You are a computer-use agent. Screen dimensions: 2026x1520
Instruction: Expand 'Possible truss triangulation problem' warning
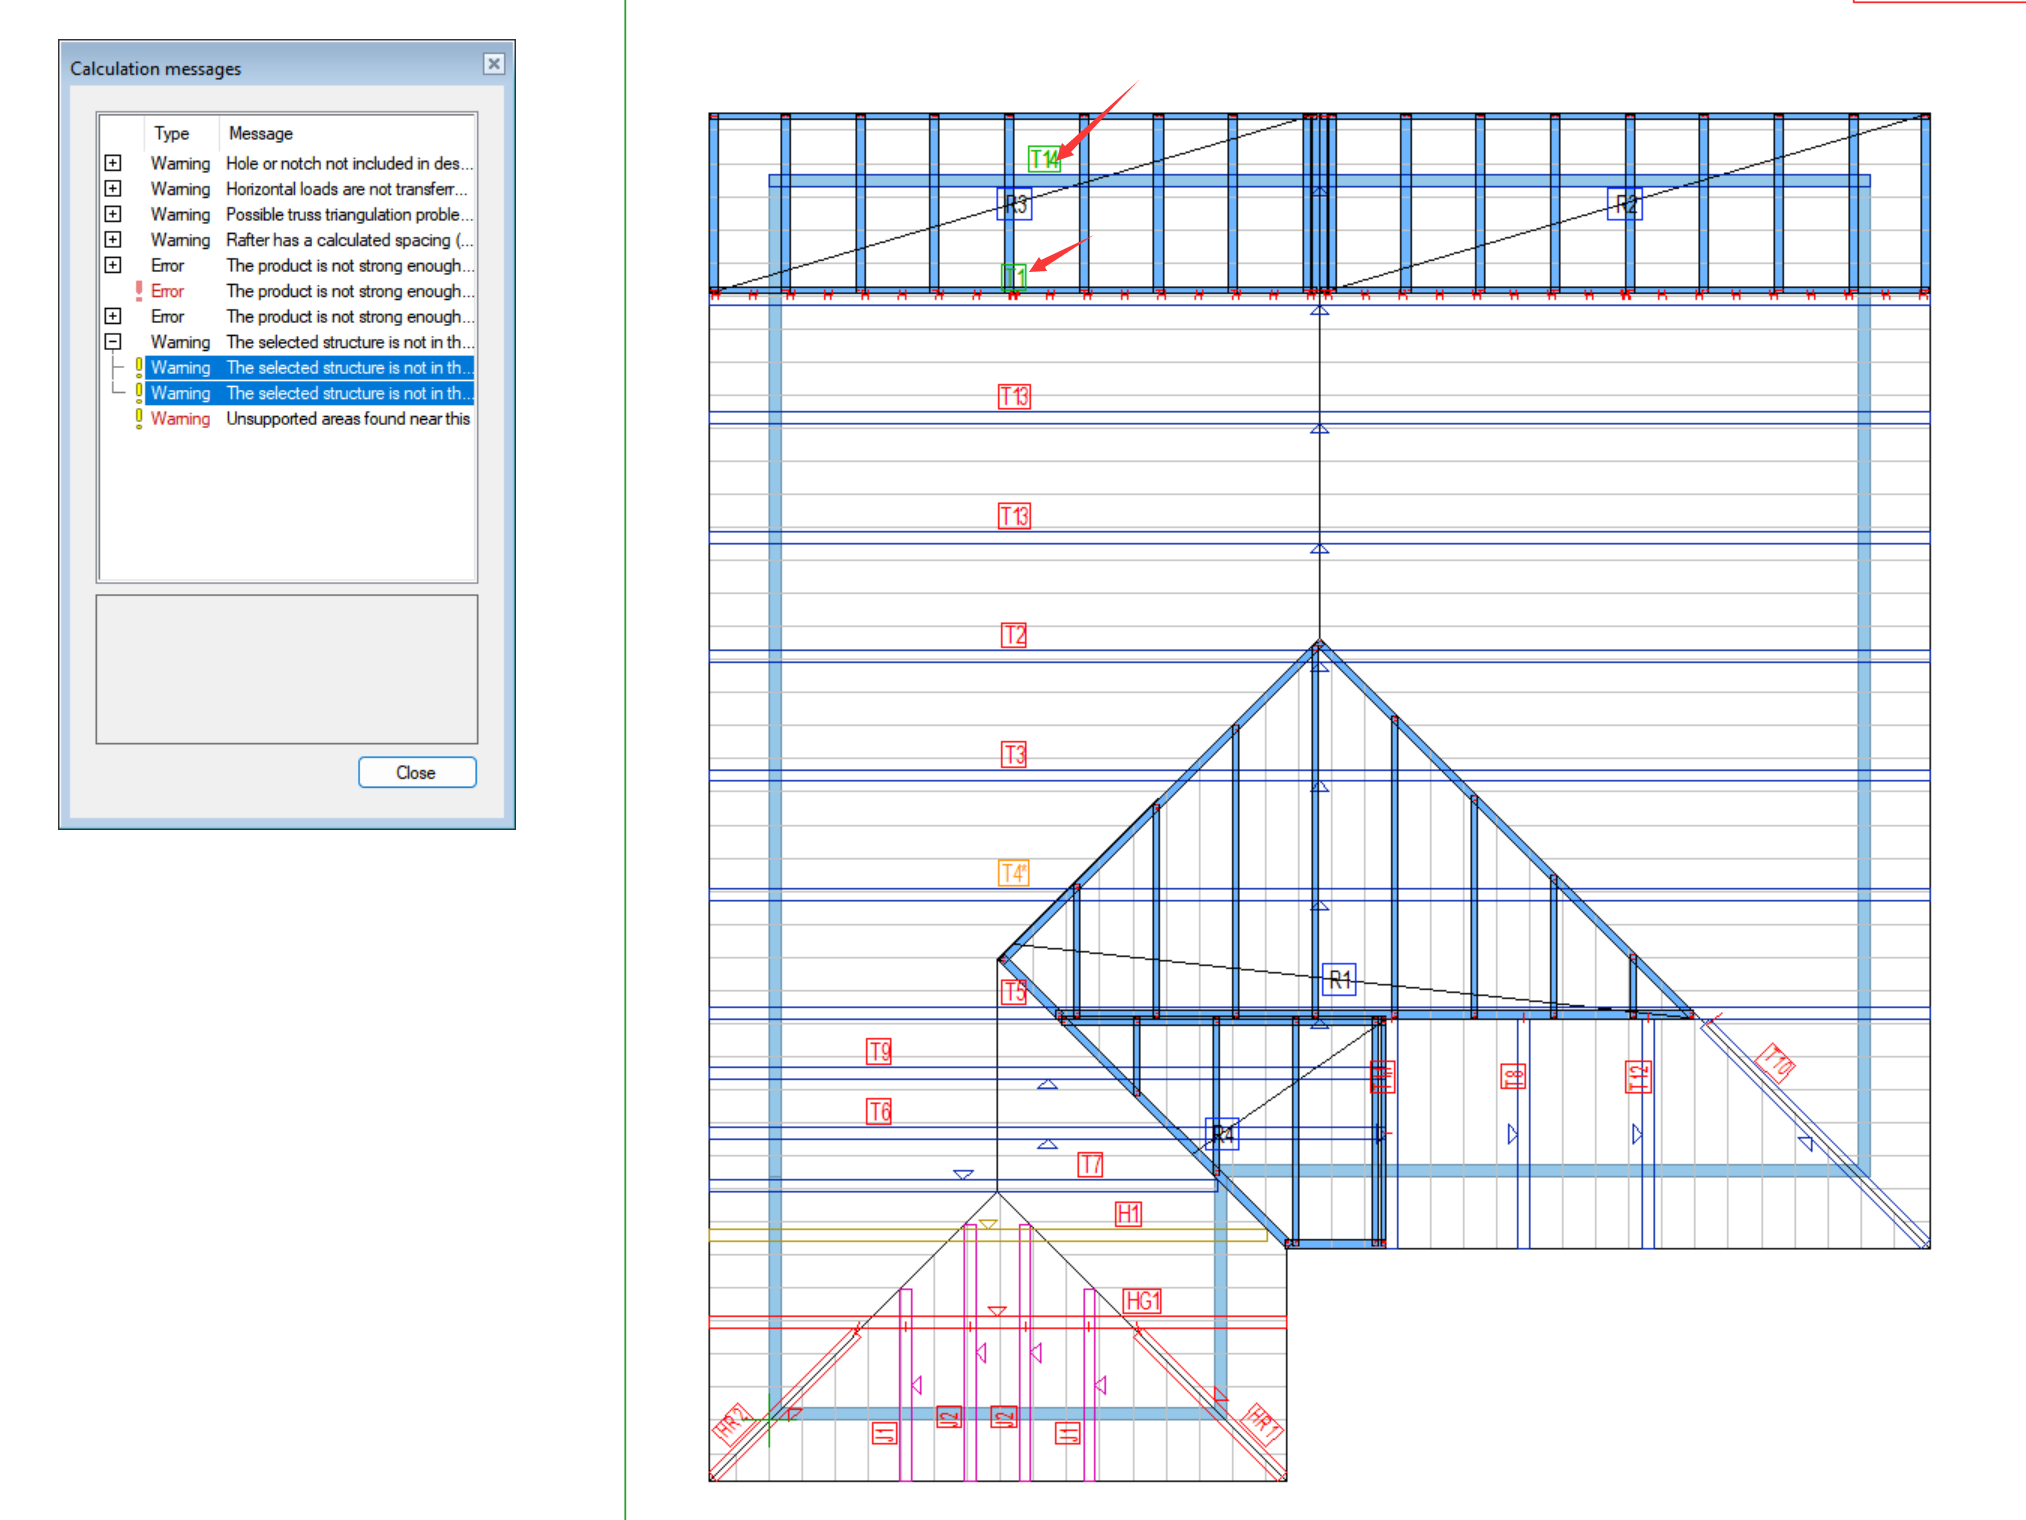[113, 214]
